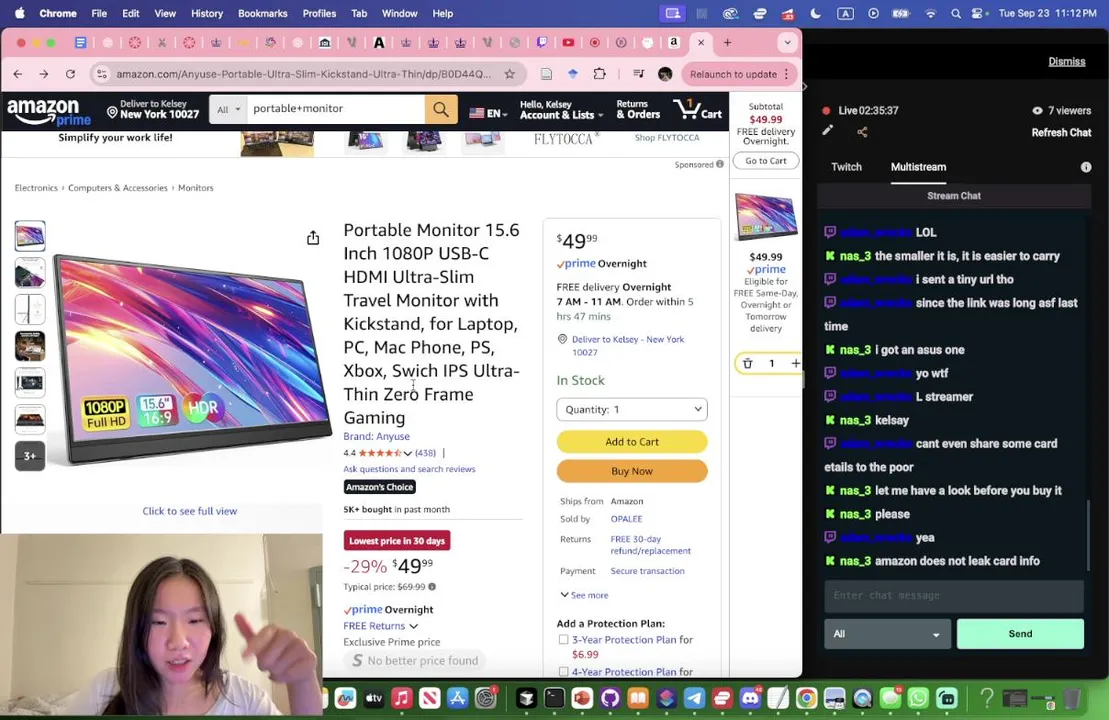This screenshot has height=720, width=1109.
Task: Open search category All dropdown
Action: pyautogui.click(x=228, y=110)
